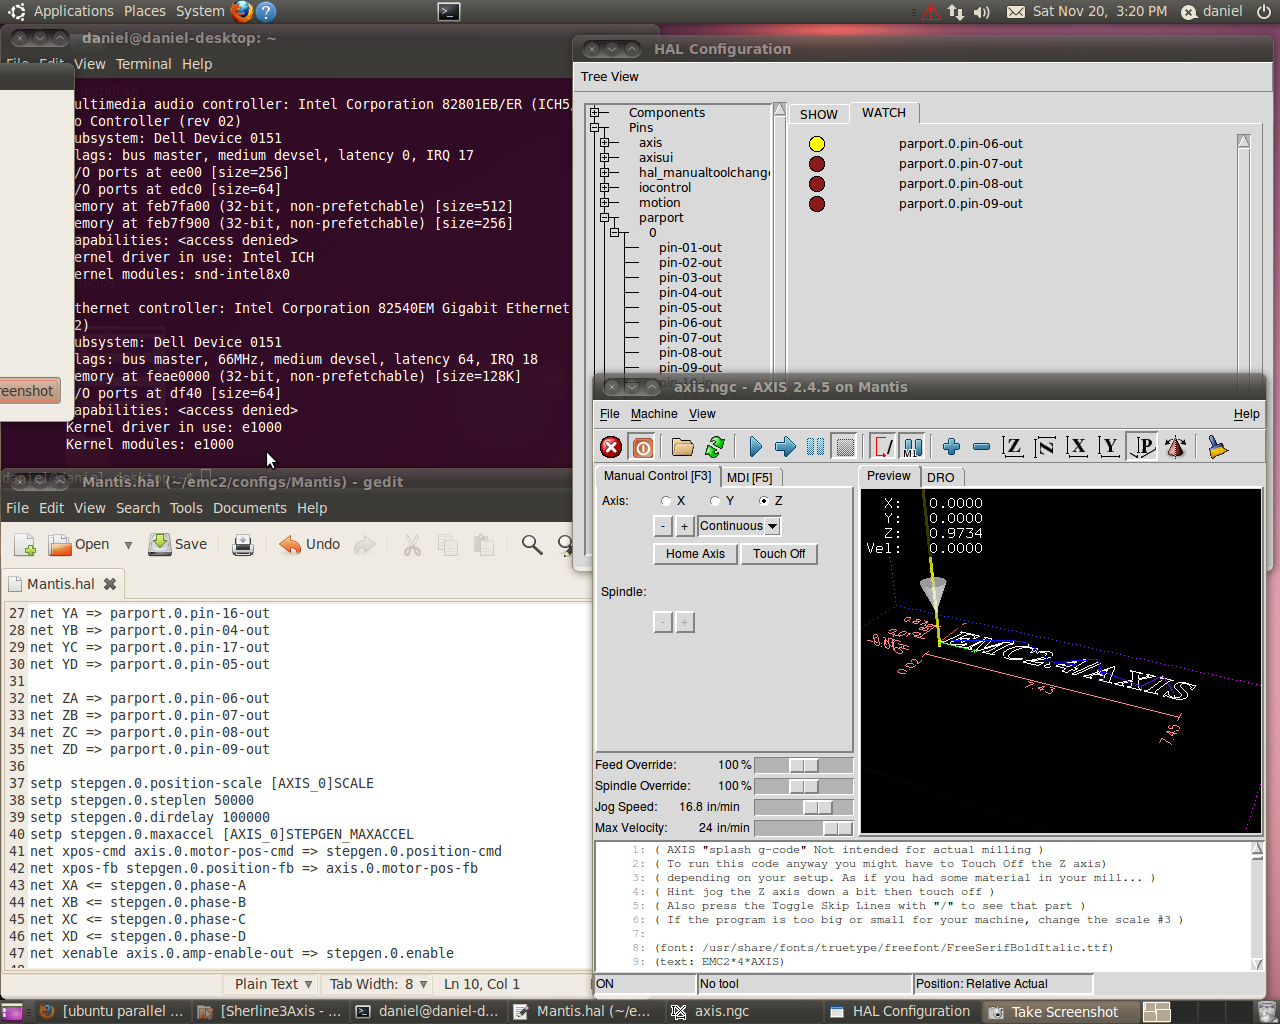Toggle rotate mode cone icon in AXIS
This screenshot has height=1024, width=1280.
pyautogui.click(x=1176, y=447)
